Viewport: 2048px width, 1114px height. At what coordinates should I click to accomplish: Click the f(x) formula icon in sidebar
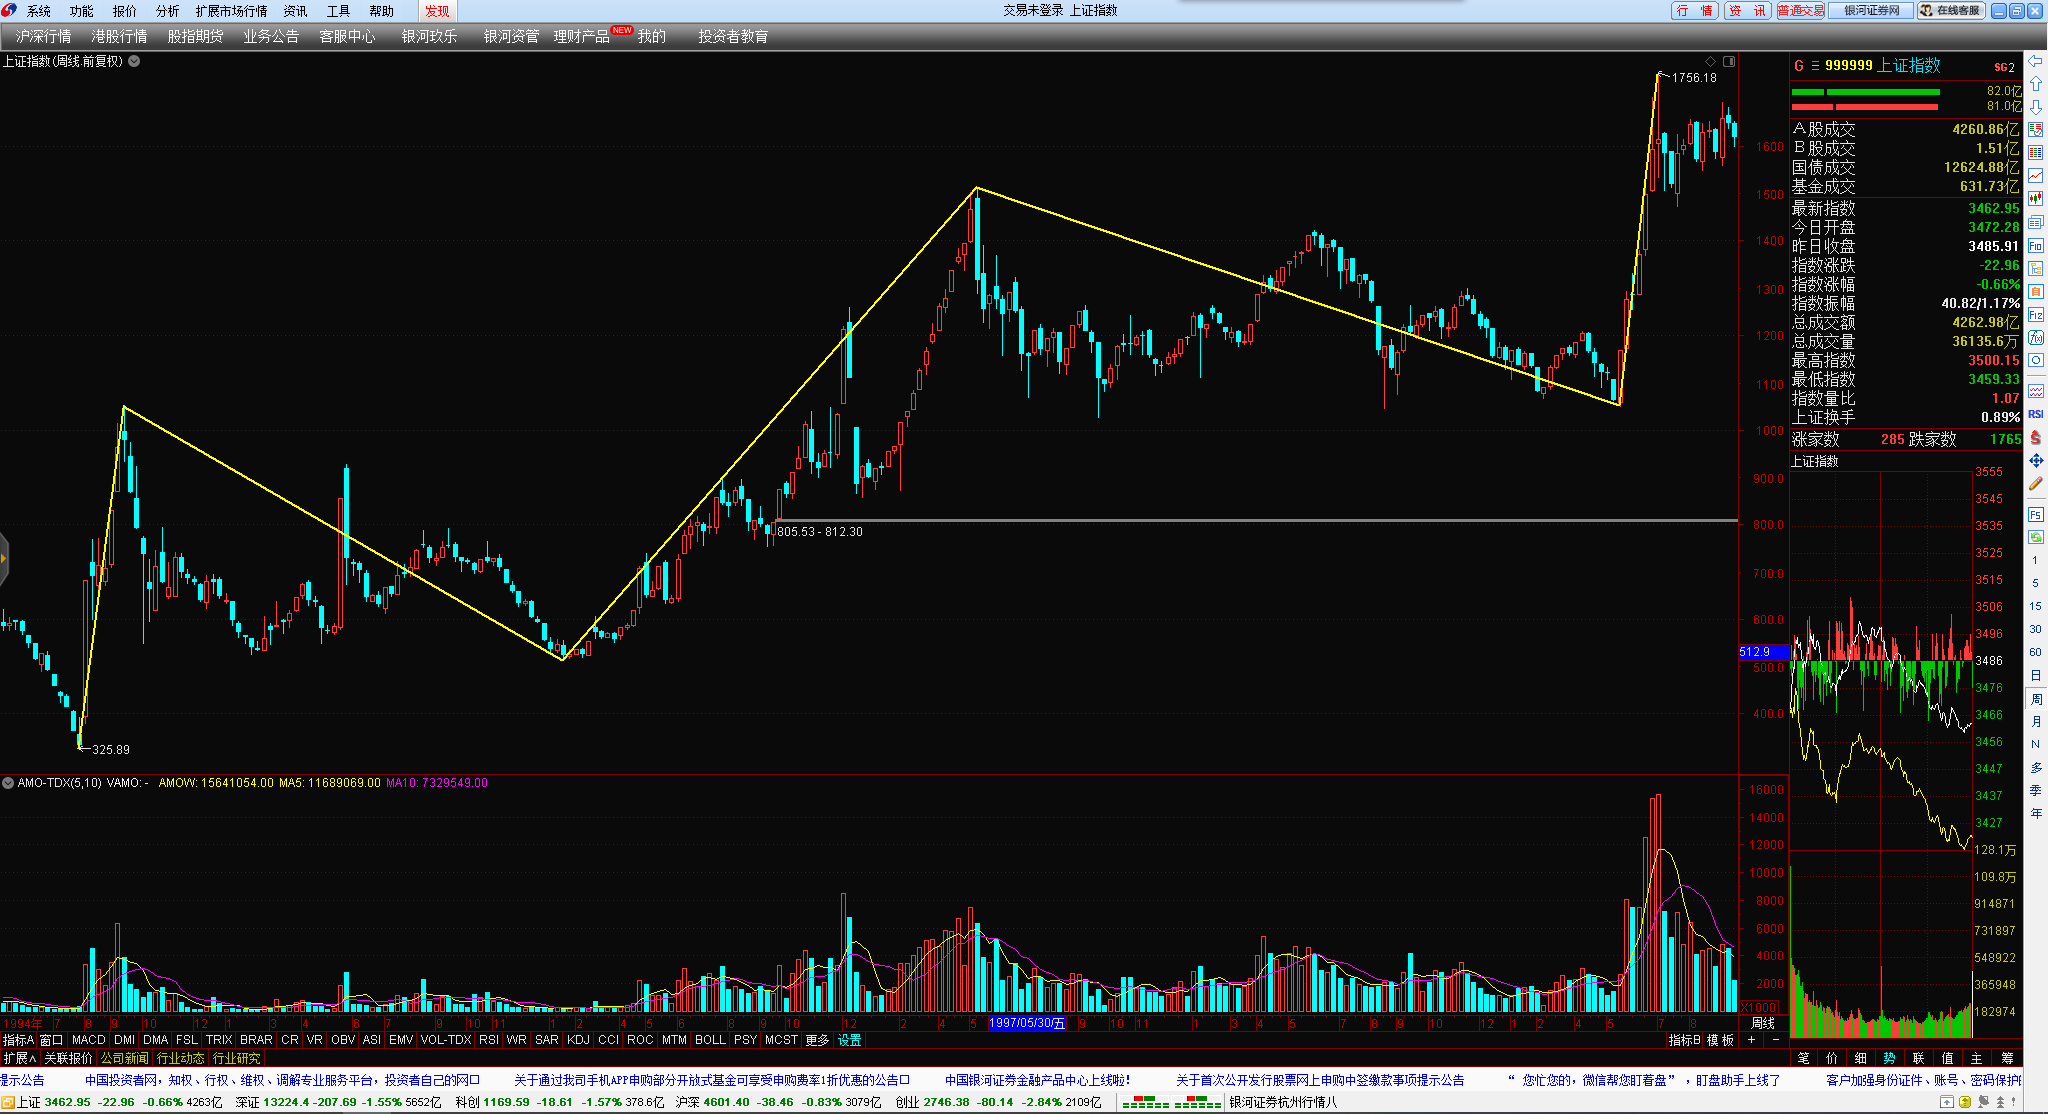[x=2035, y=338]
